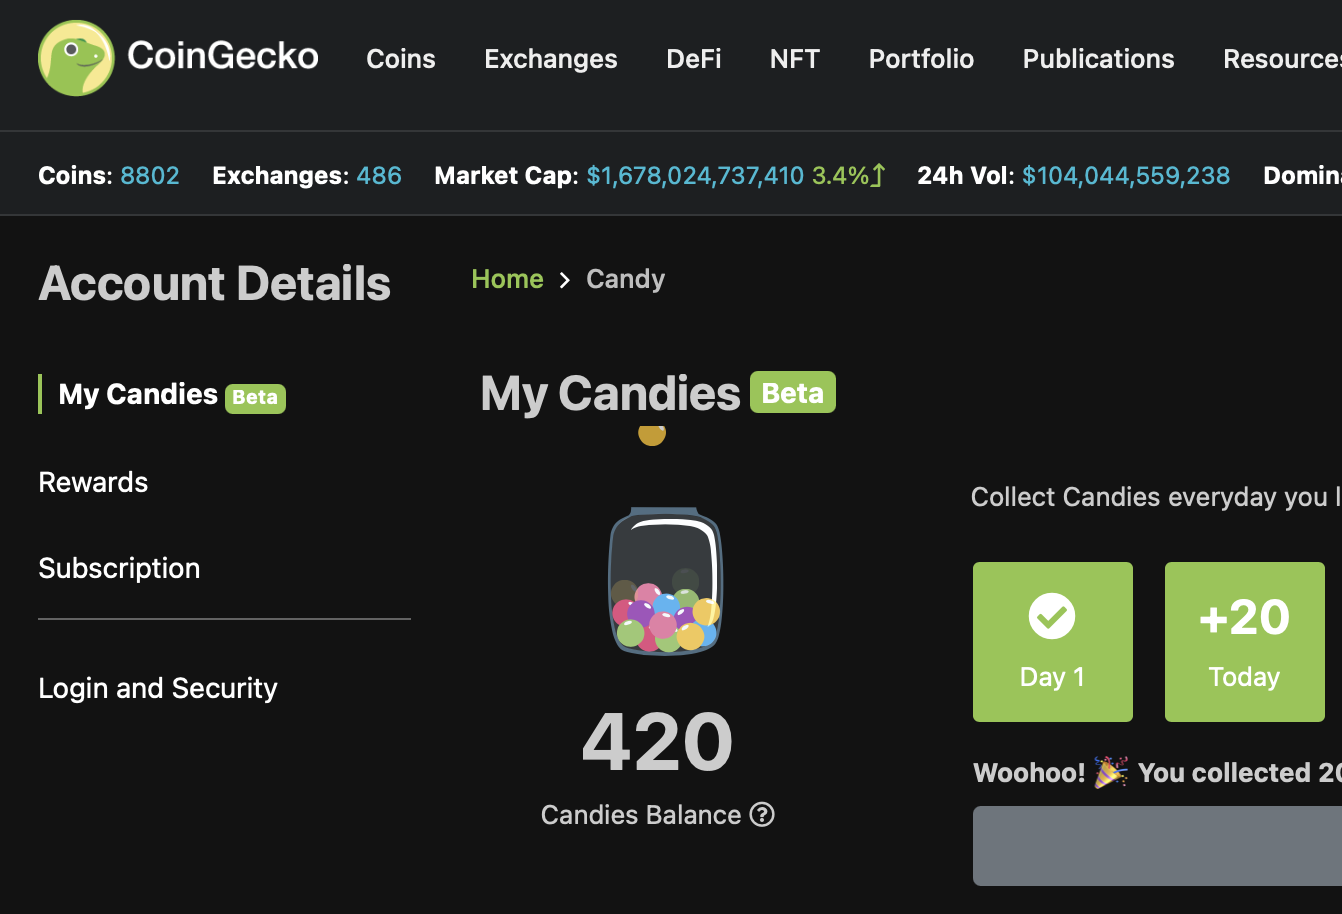Go to the Portfolio page
Viewport: 1342px width, 914px height.
[921, 59]
